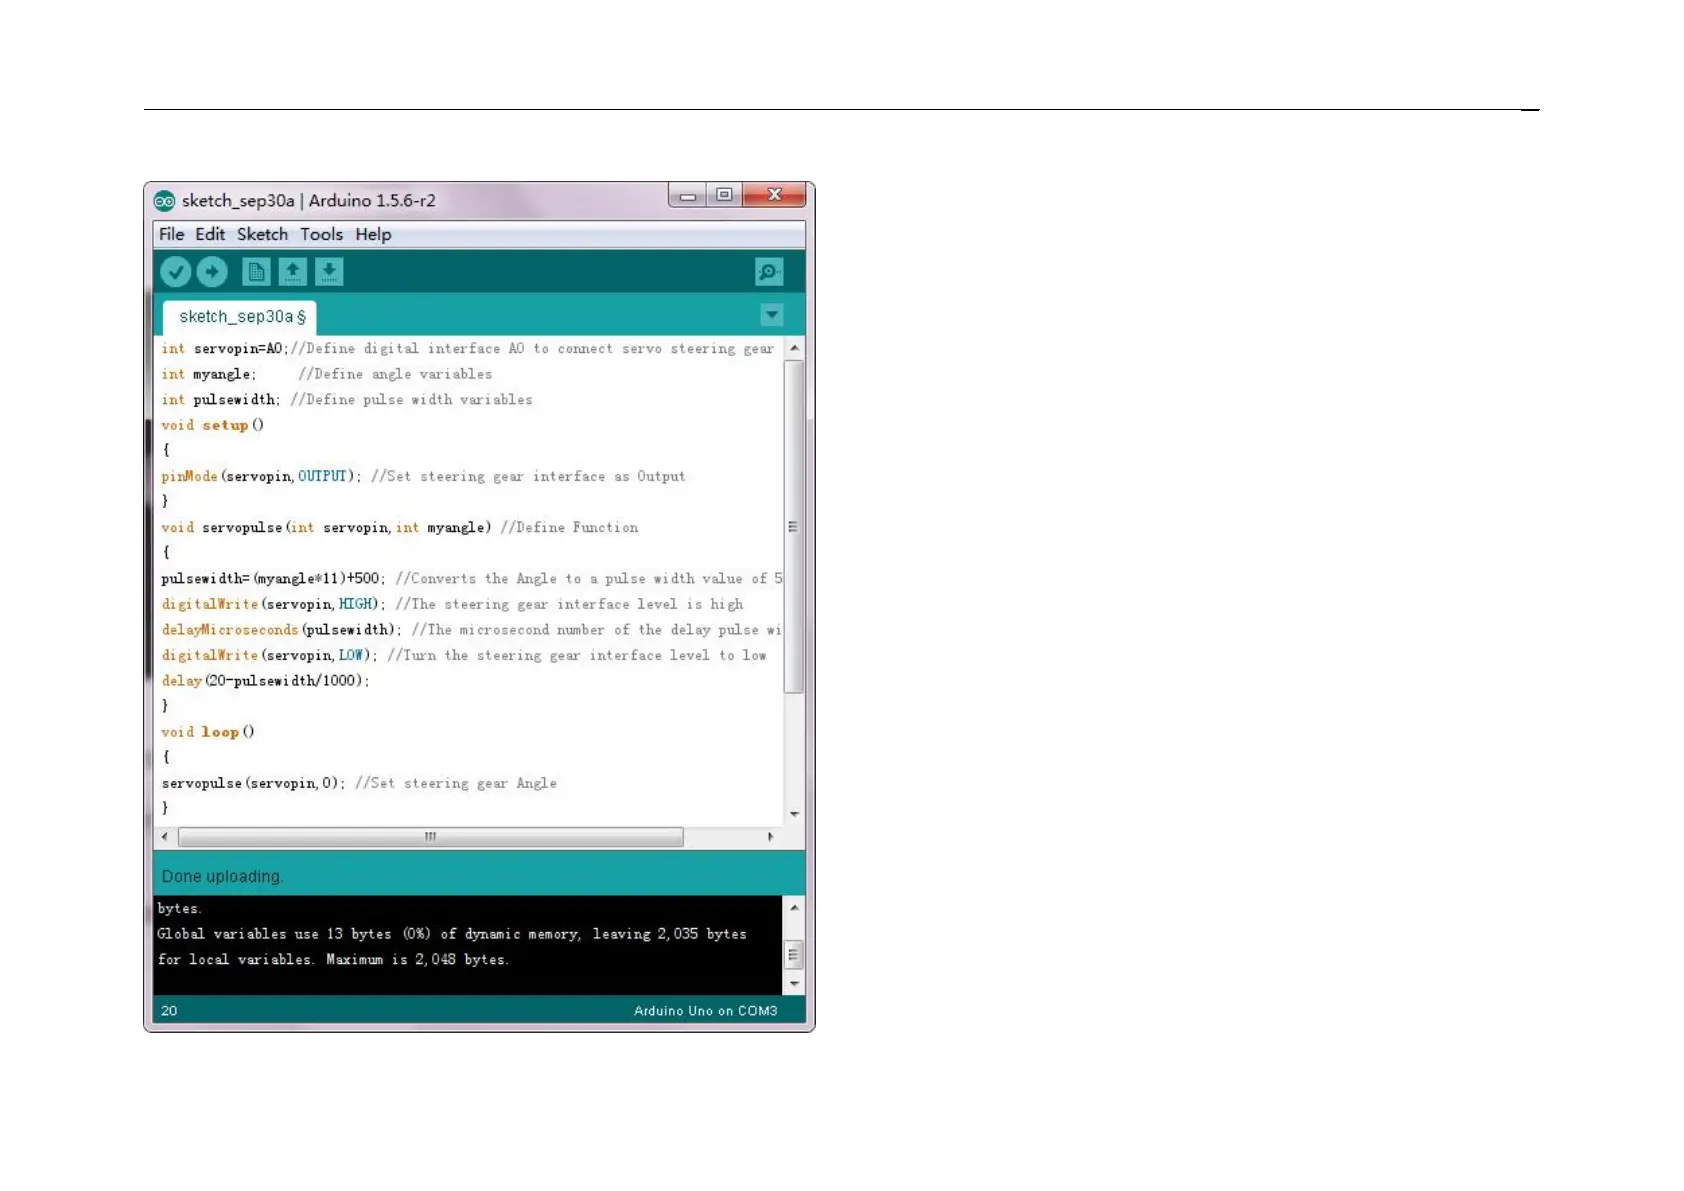
Task: Click the 'int pulsewidth;' code line
Action: pos(347,400)
